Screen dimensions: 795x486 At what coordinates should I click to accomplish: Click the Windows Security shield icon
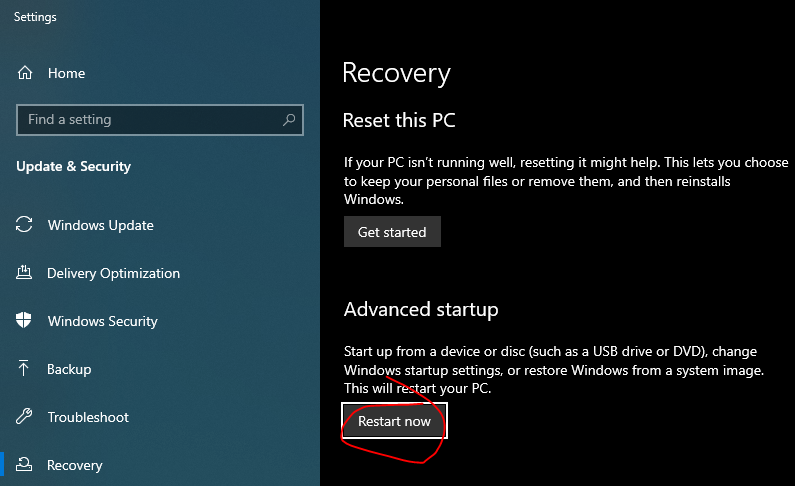(x=25, y=321)
